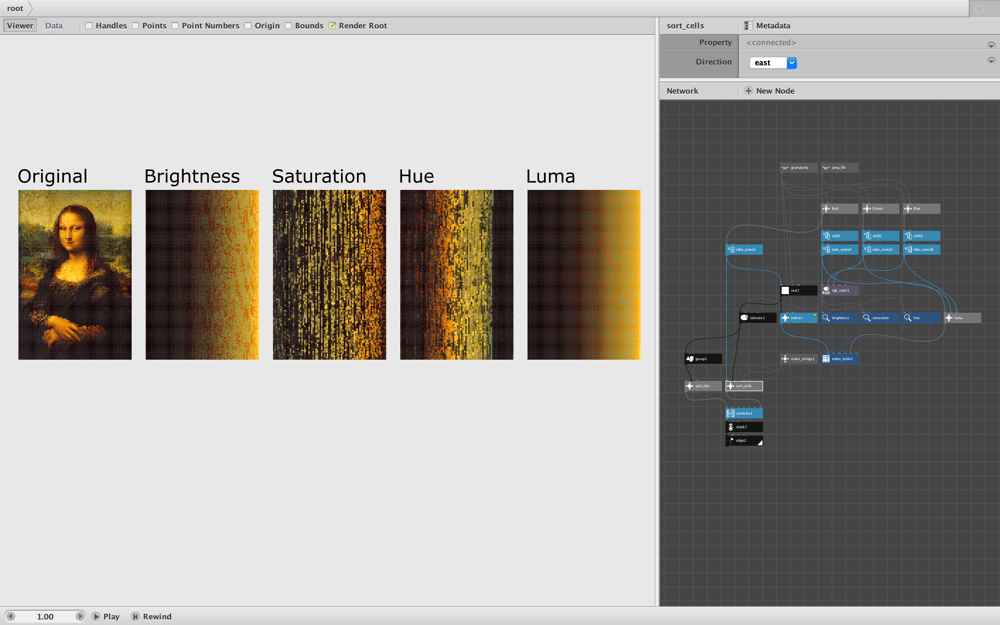Select the shift2 node
1000x625 pixels.
(880, 236)
